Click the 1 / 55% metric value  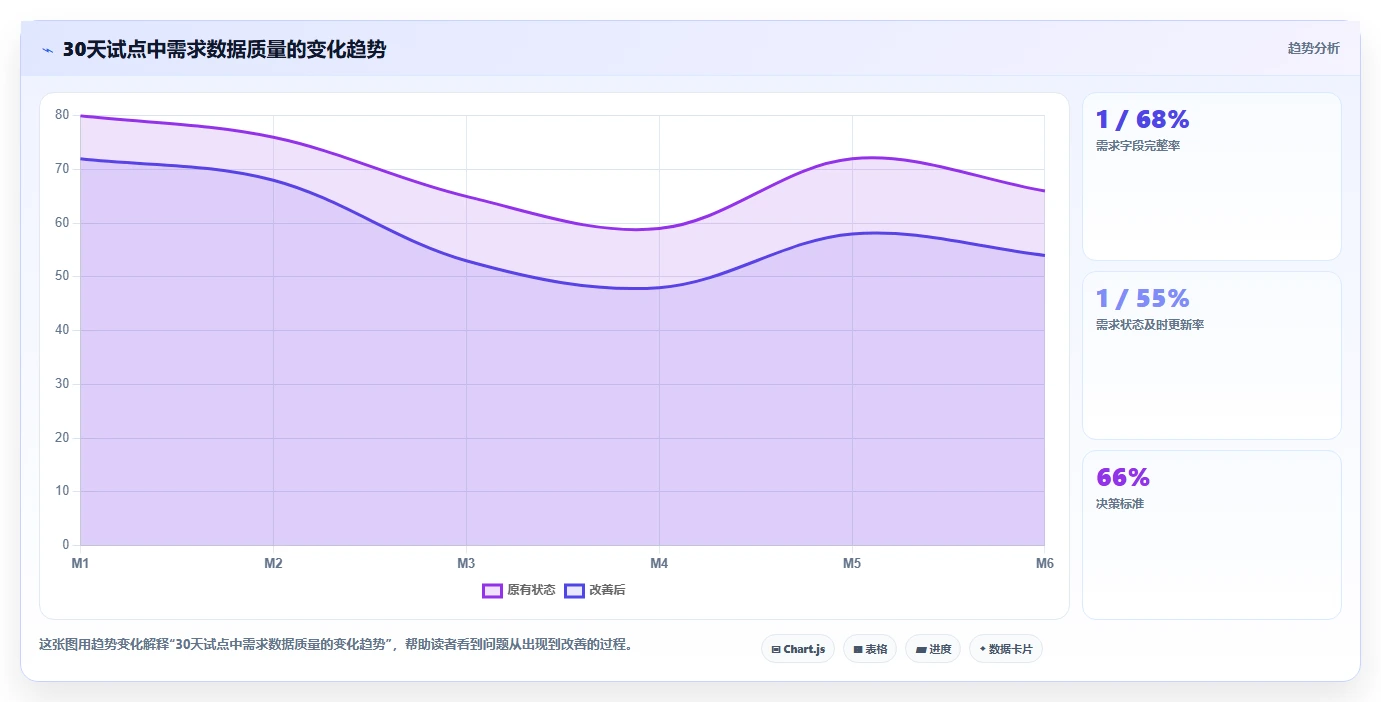pos(1142,299)
